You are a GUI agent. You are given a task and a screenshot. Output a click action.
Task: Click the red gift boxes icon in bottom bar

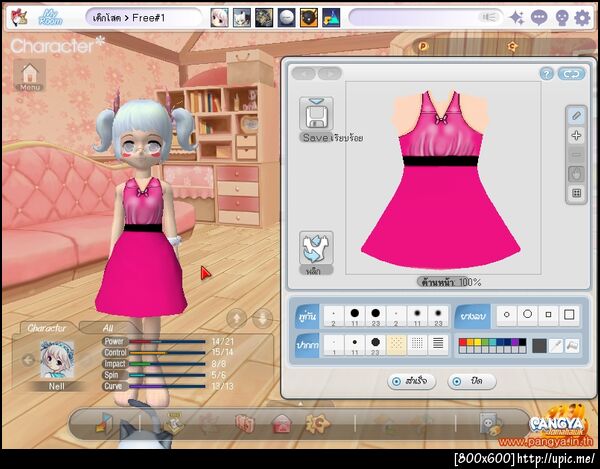point(245,423)
